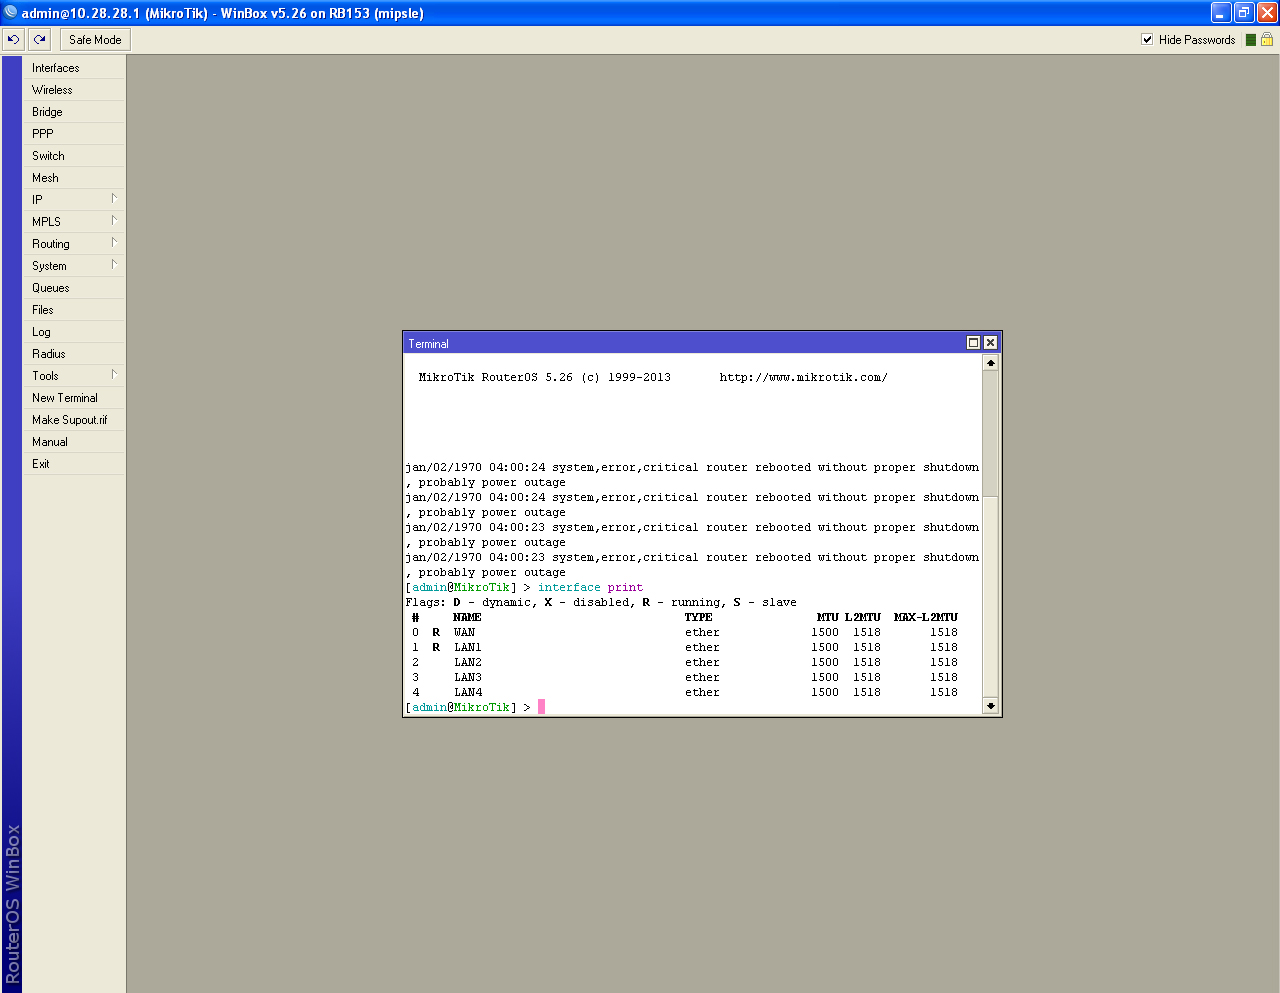Click the NAME column header in terminal

(467, 617)
